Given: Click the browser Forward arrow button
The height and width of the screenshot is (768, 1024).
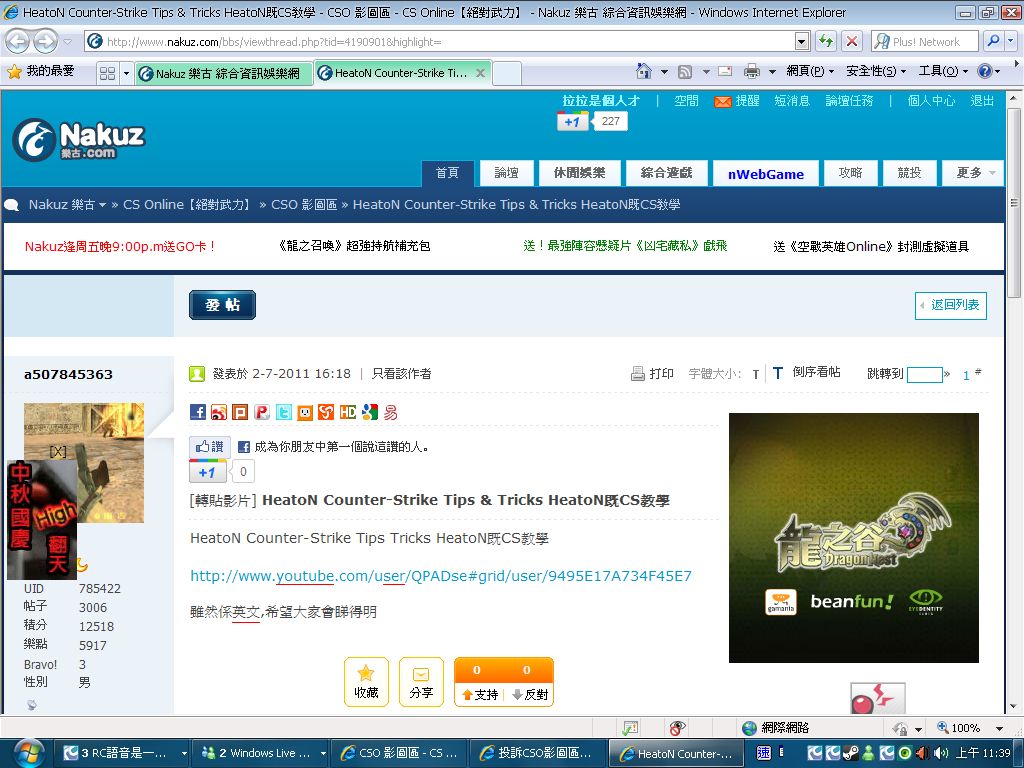Looking at the screenshot, I should (45, 42).
